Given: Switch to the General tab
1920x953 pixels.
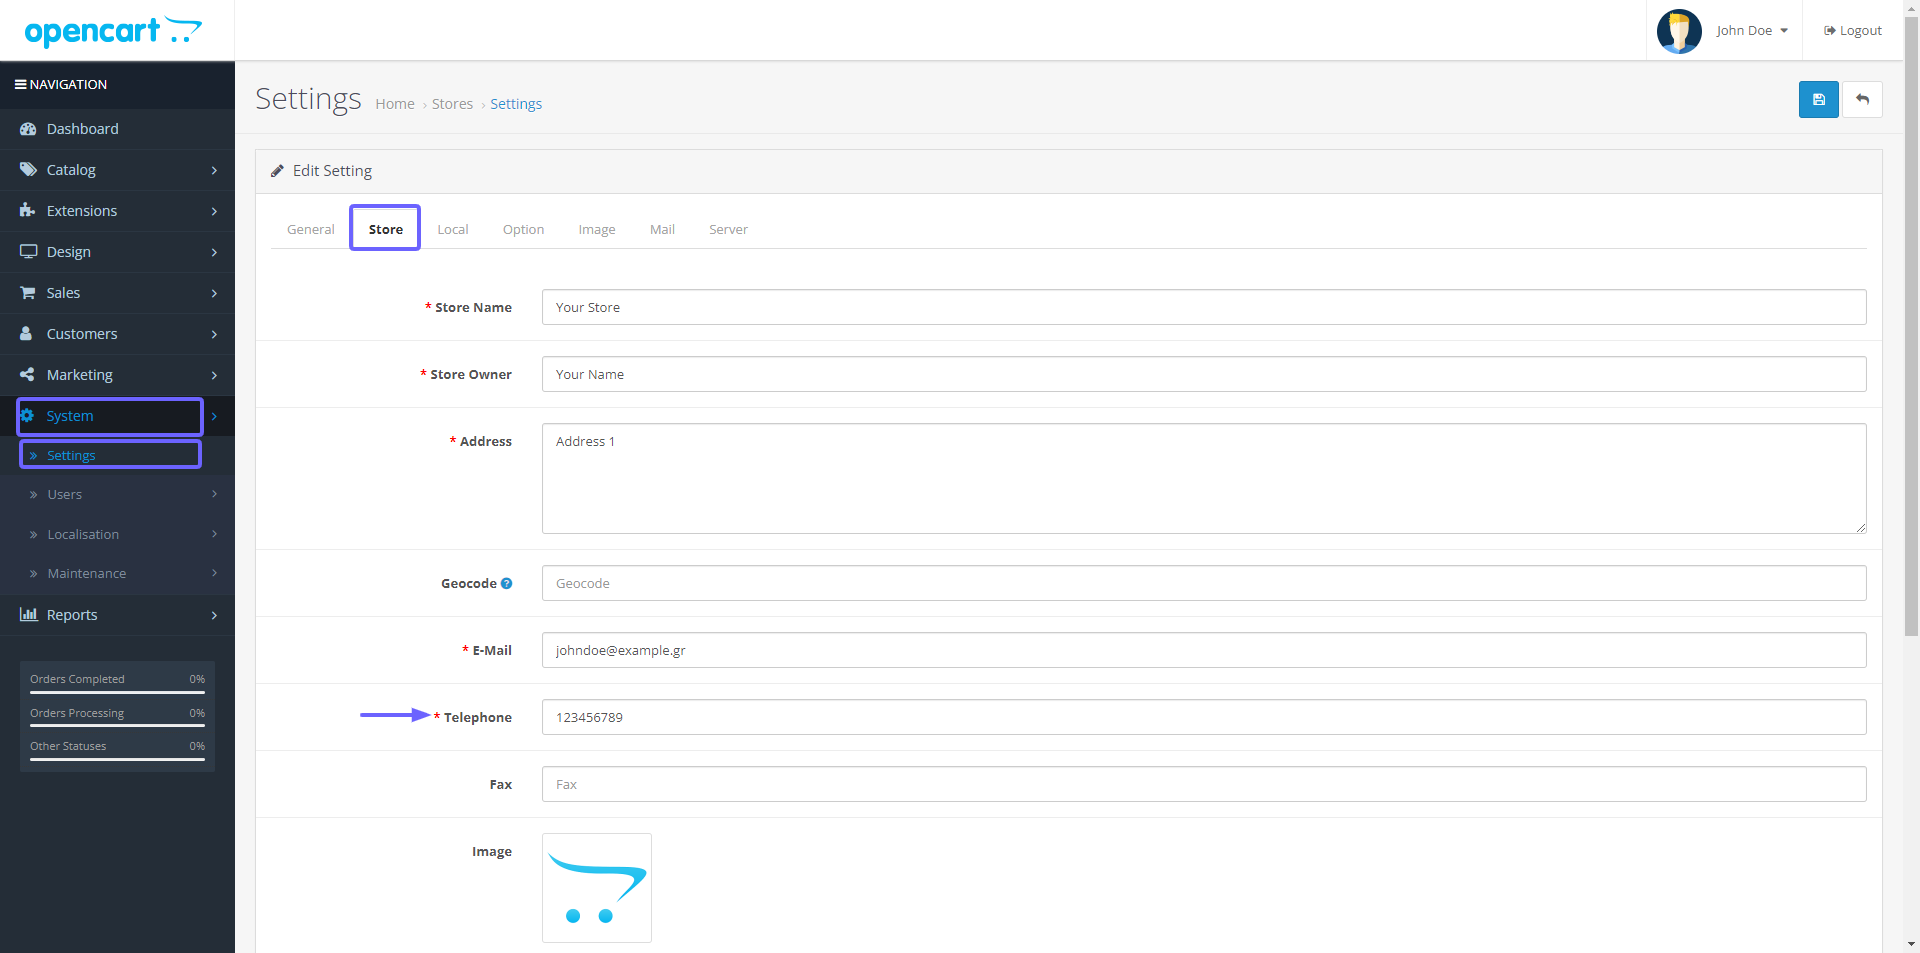Looking at the screenshot, I should 310,229.
